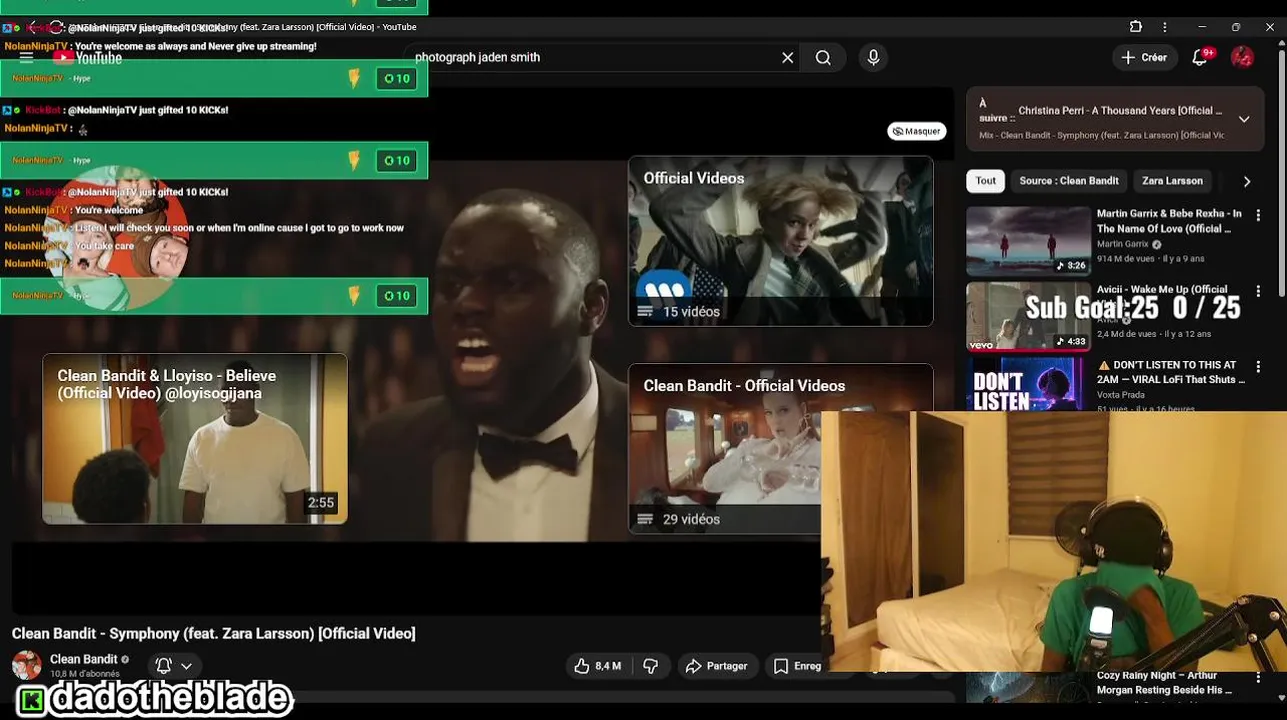Open options for Avicii Wake Me Up
This screenshot has width=1287, height=720.
click(1257, 291)
